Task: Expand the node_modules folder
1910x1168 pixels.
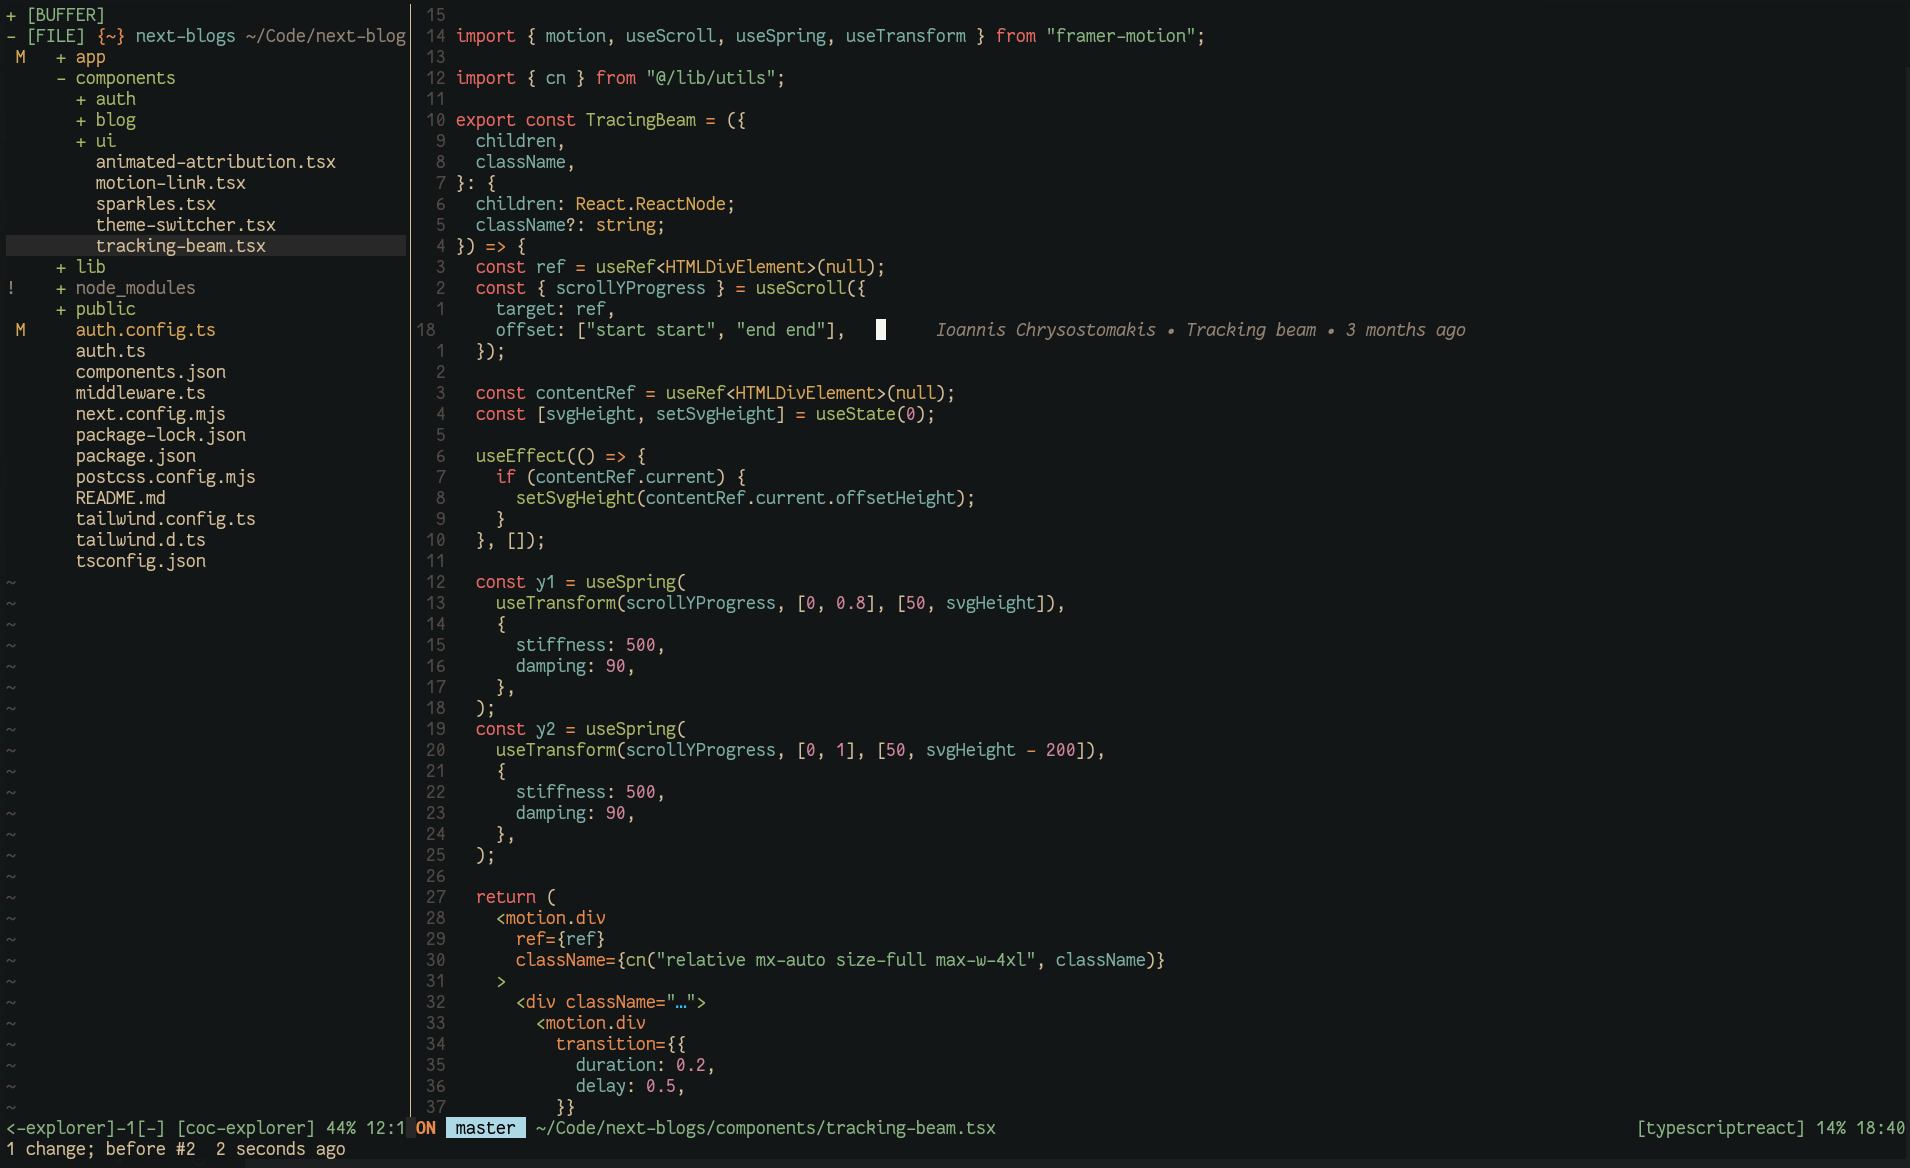Action: [x=61, y=288]
